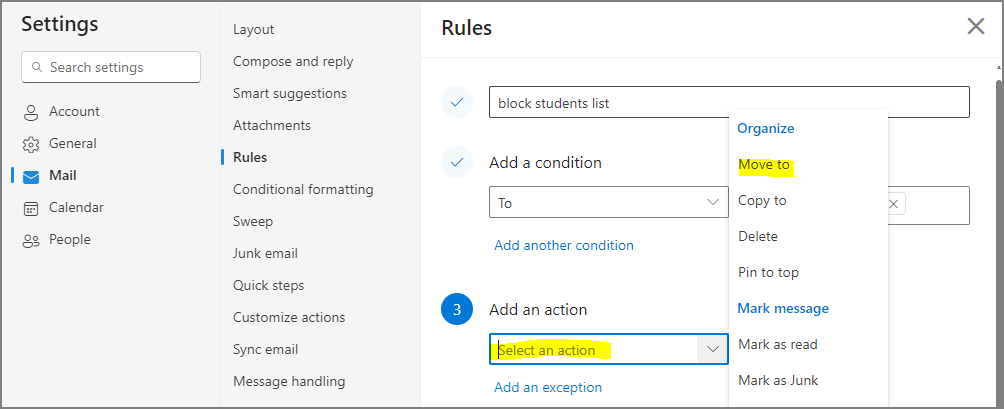Click the rule name text field
Viewport: 1004px width, 409px height.
729,103
